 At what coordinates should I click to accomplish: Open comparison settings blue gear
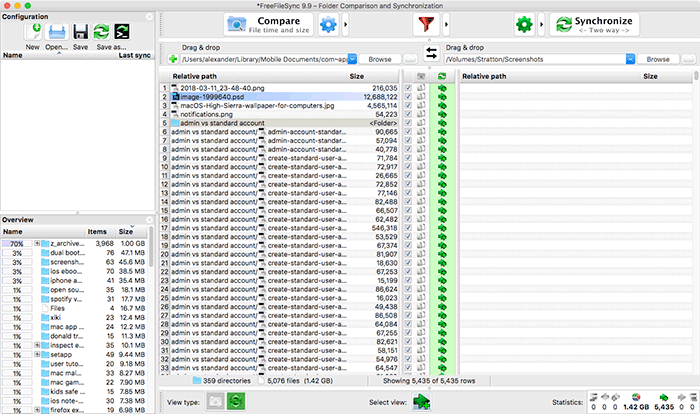click(328, 24)
